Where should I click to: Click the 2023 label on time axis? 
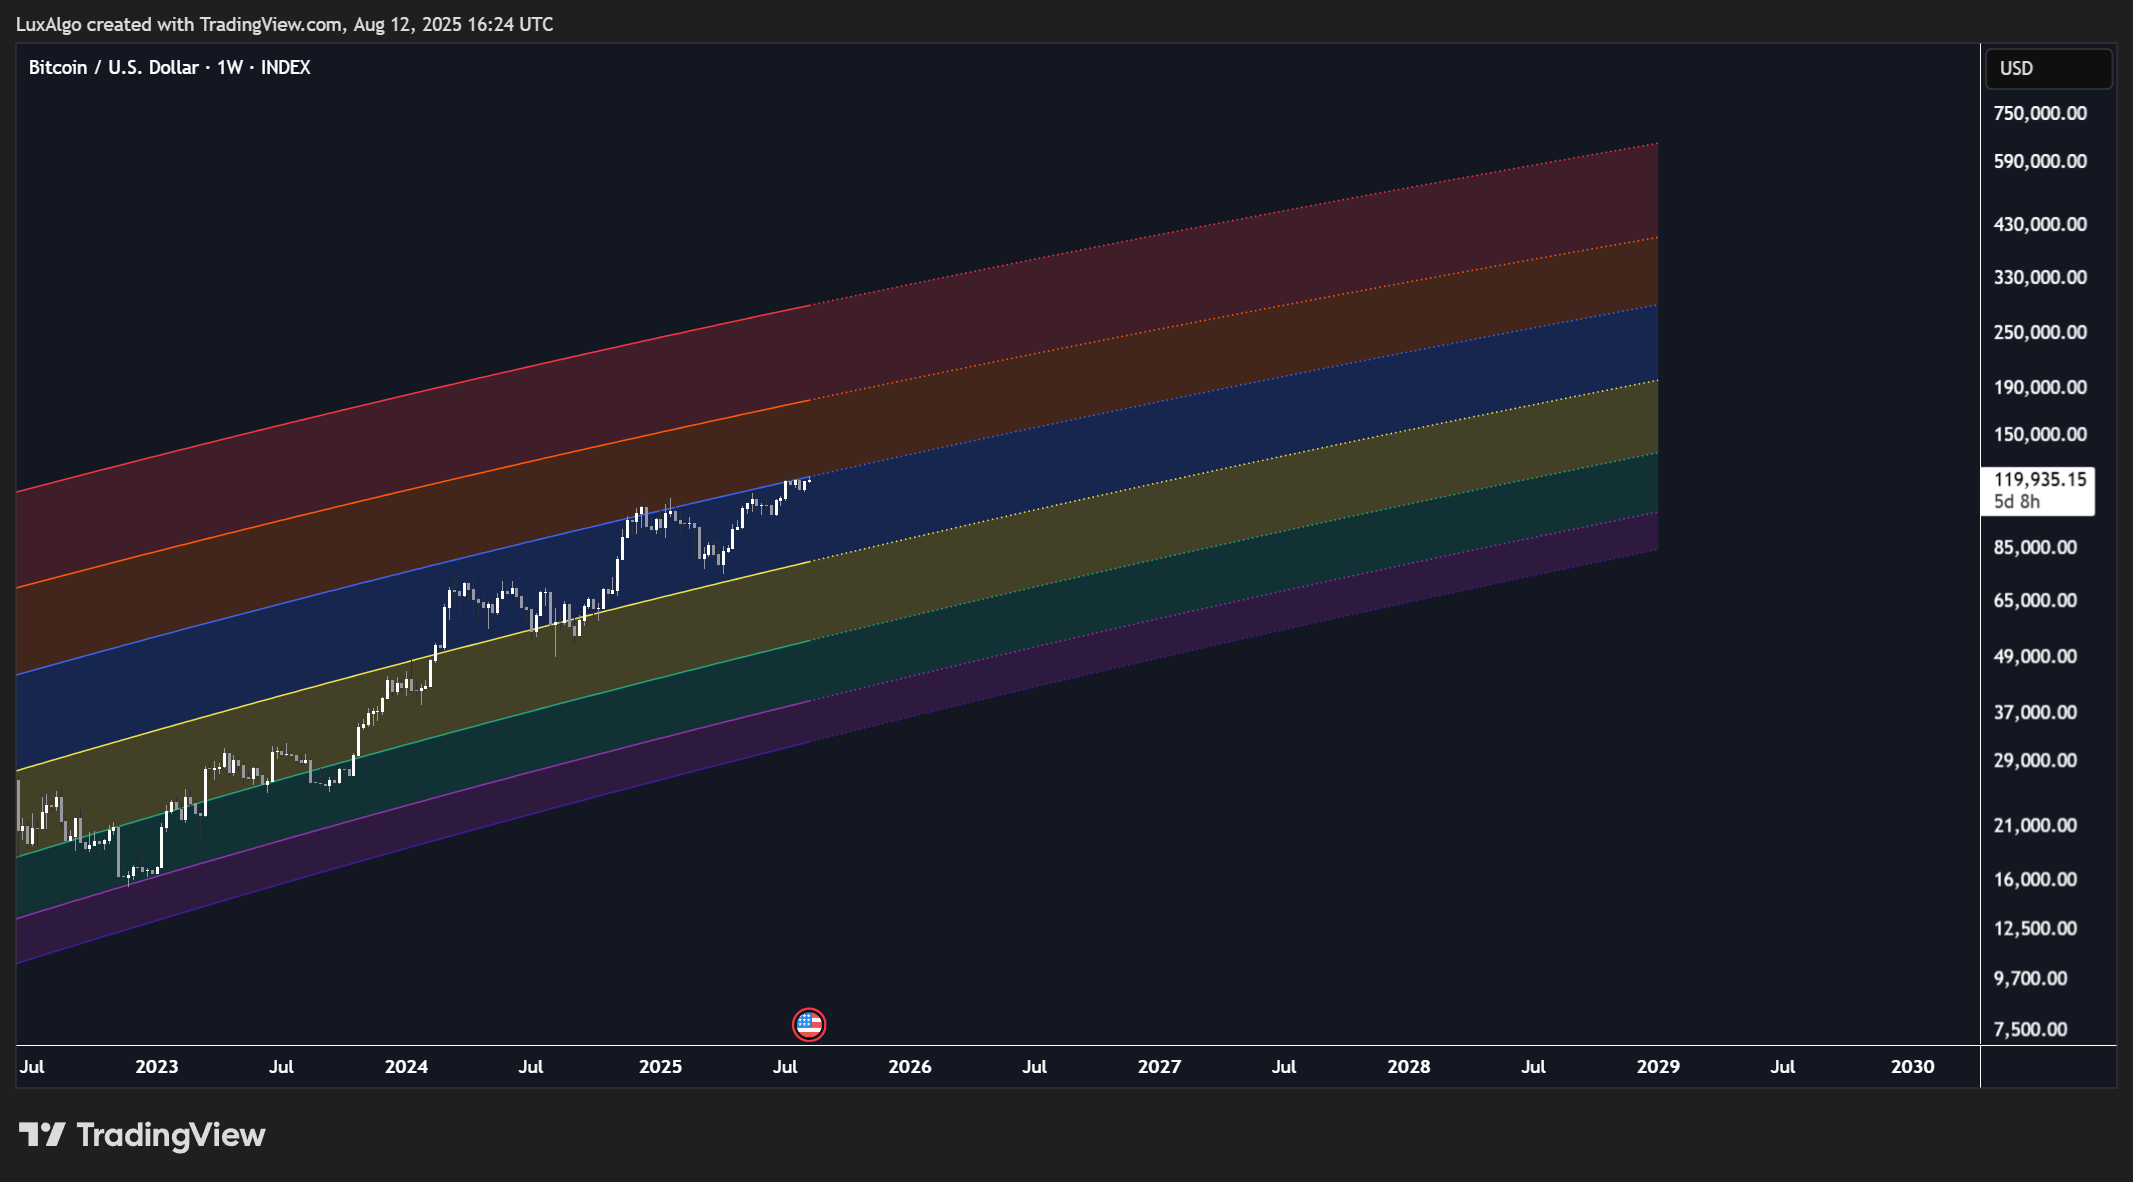(157, 1067)
